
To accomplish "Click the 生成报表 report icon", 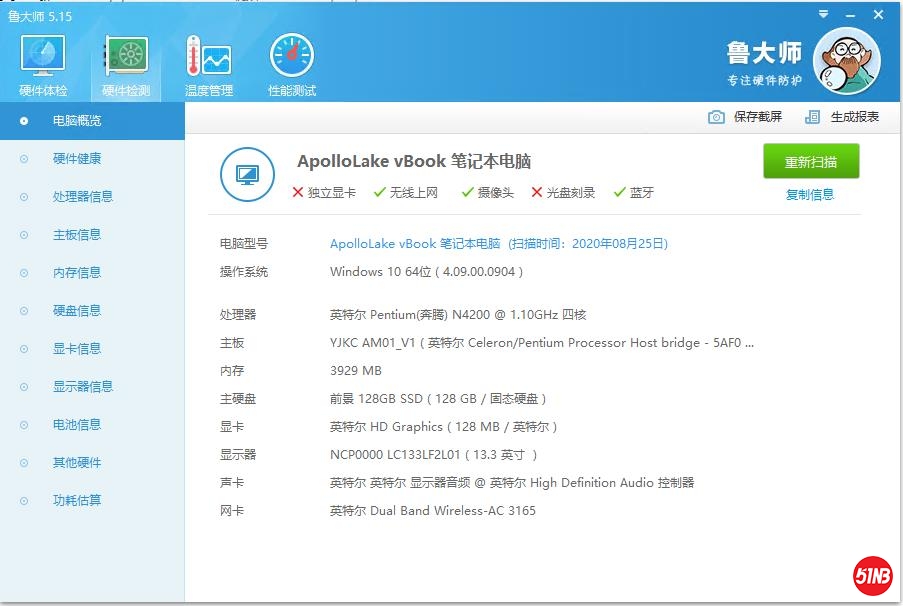I will (x=813, y=117).
